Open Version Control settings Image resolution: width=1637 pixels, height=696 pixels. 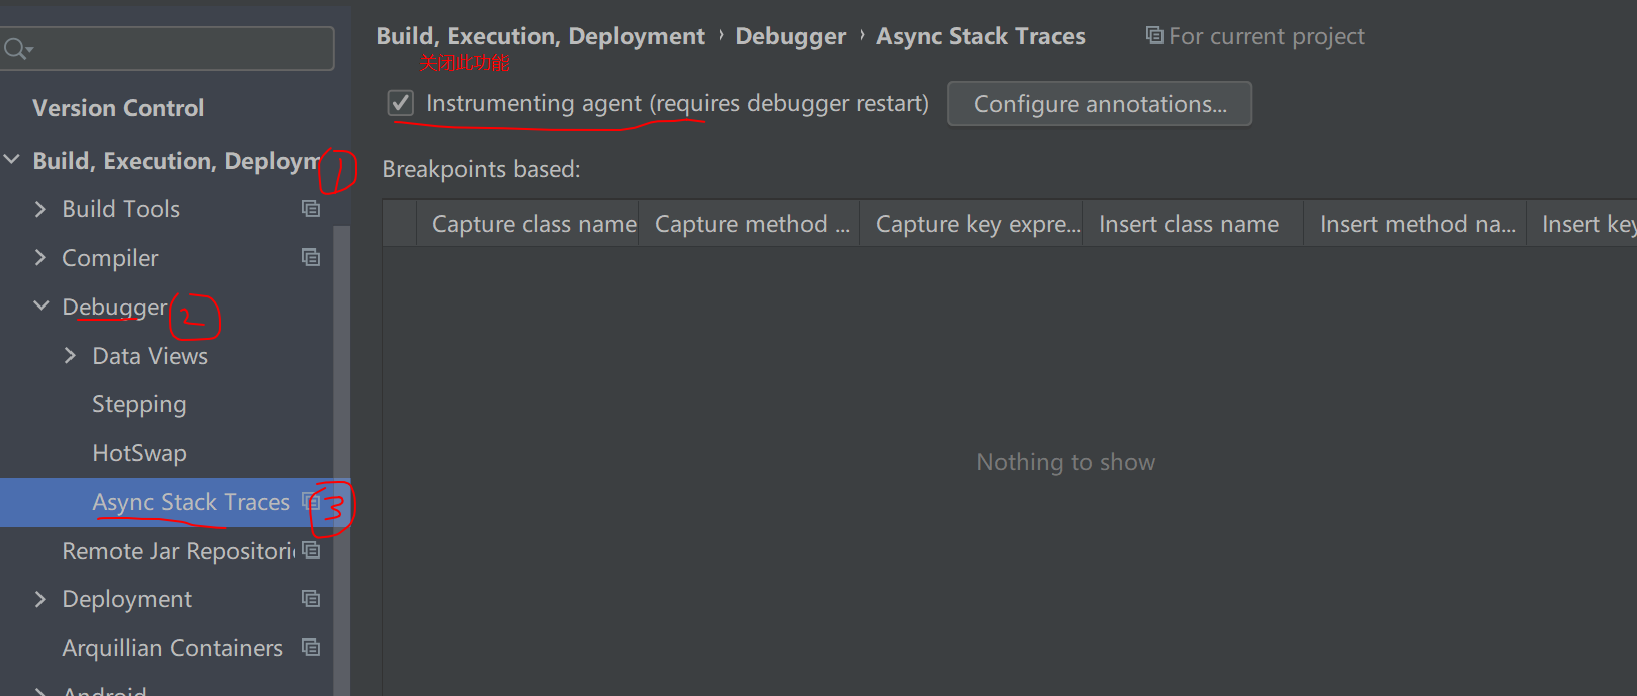point(118,108)
